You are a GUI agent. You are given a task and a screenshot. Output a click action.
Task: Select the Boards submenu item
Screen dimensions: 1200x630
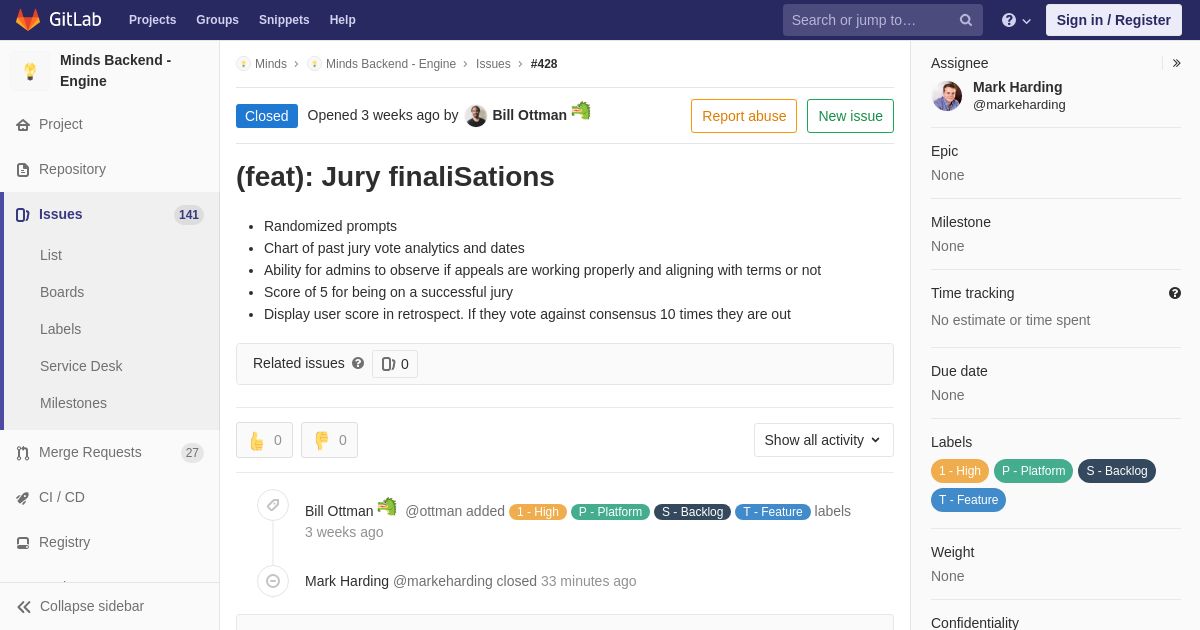pos(62,292)
